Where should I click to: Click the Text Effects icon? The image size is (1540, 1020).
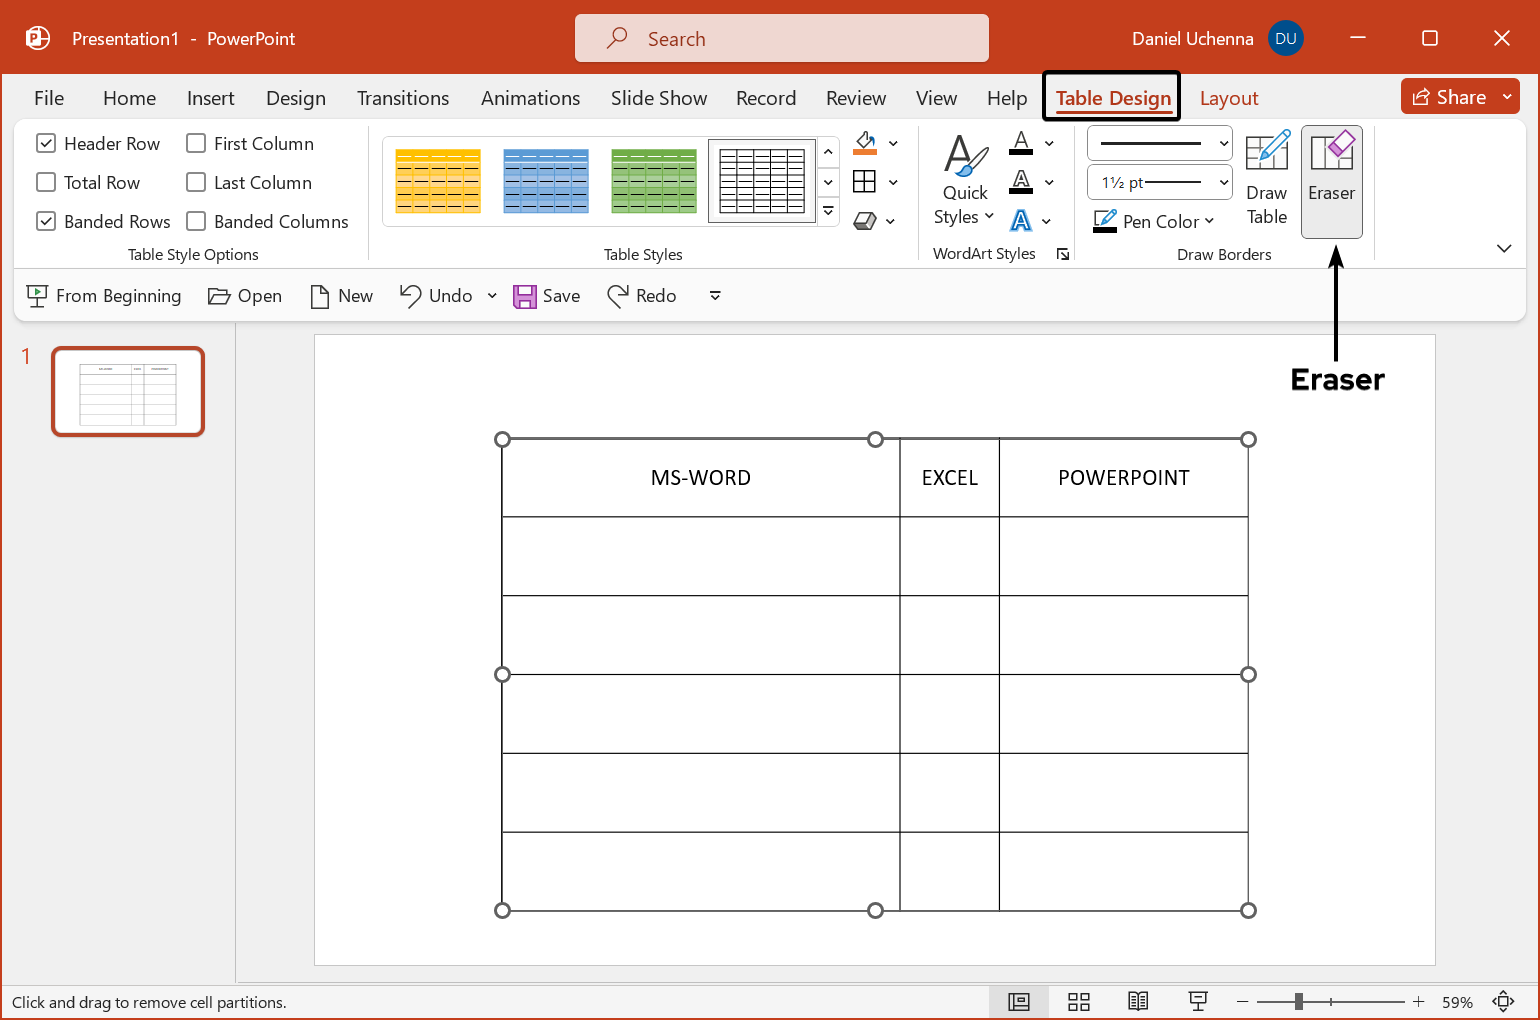tap(1021, 221)
